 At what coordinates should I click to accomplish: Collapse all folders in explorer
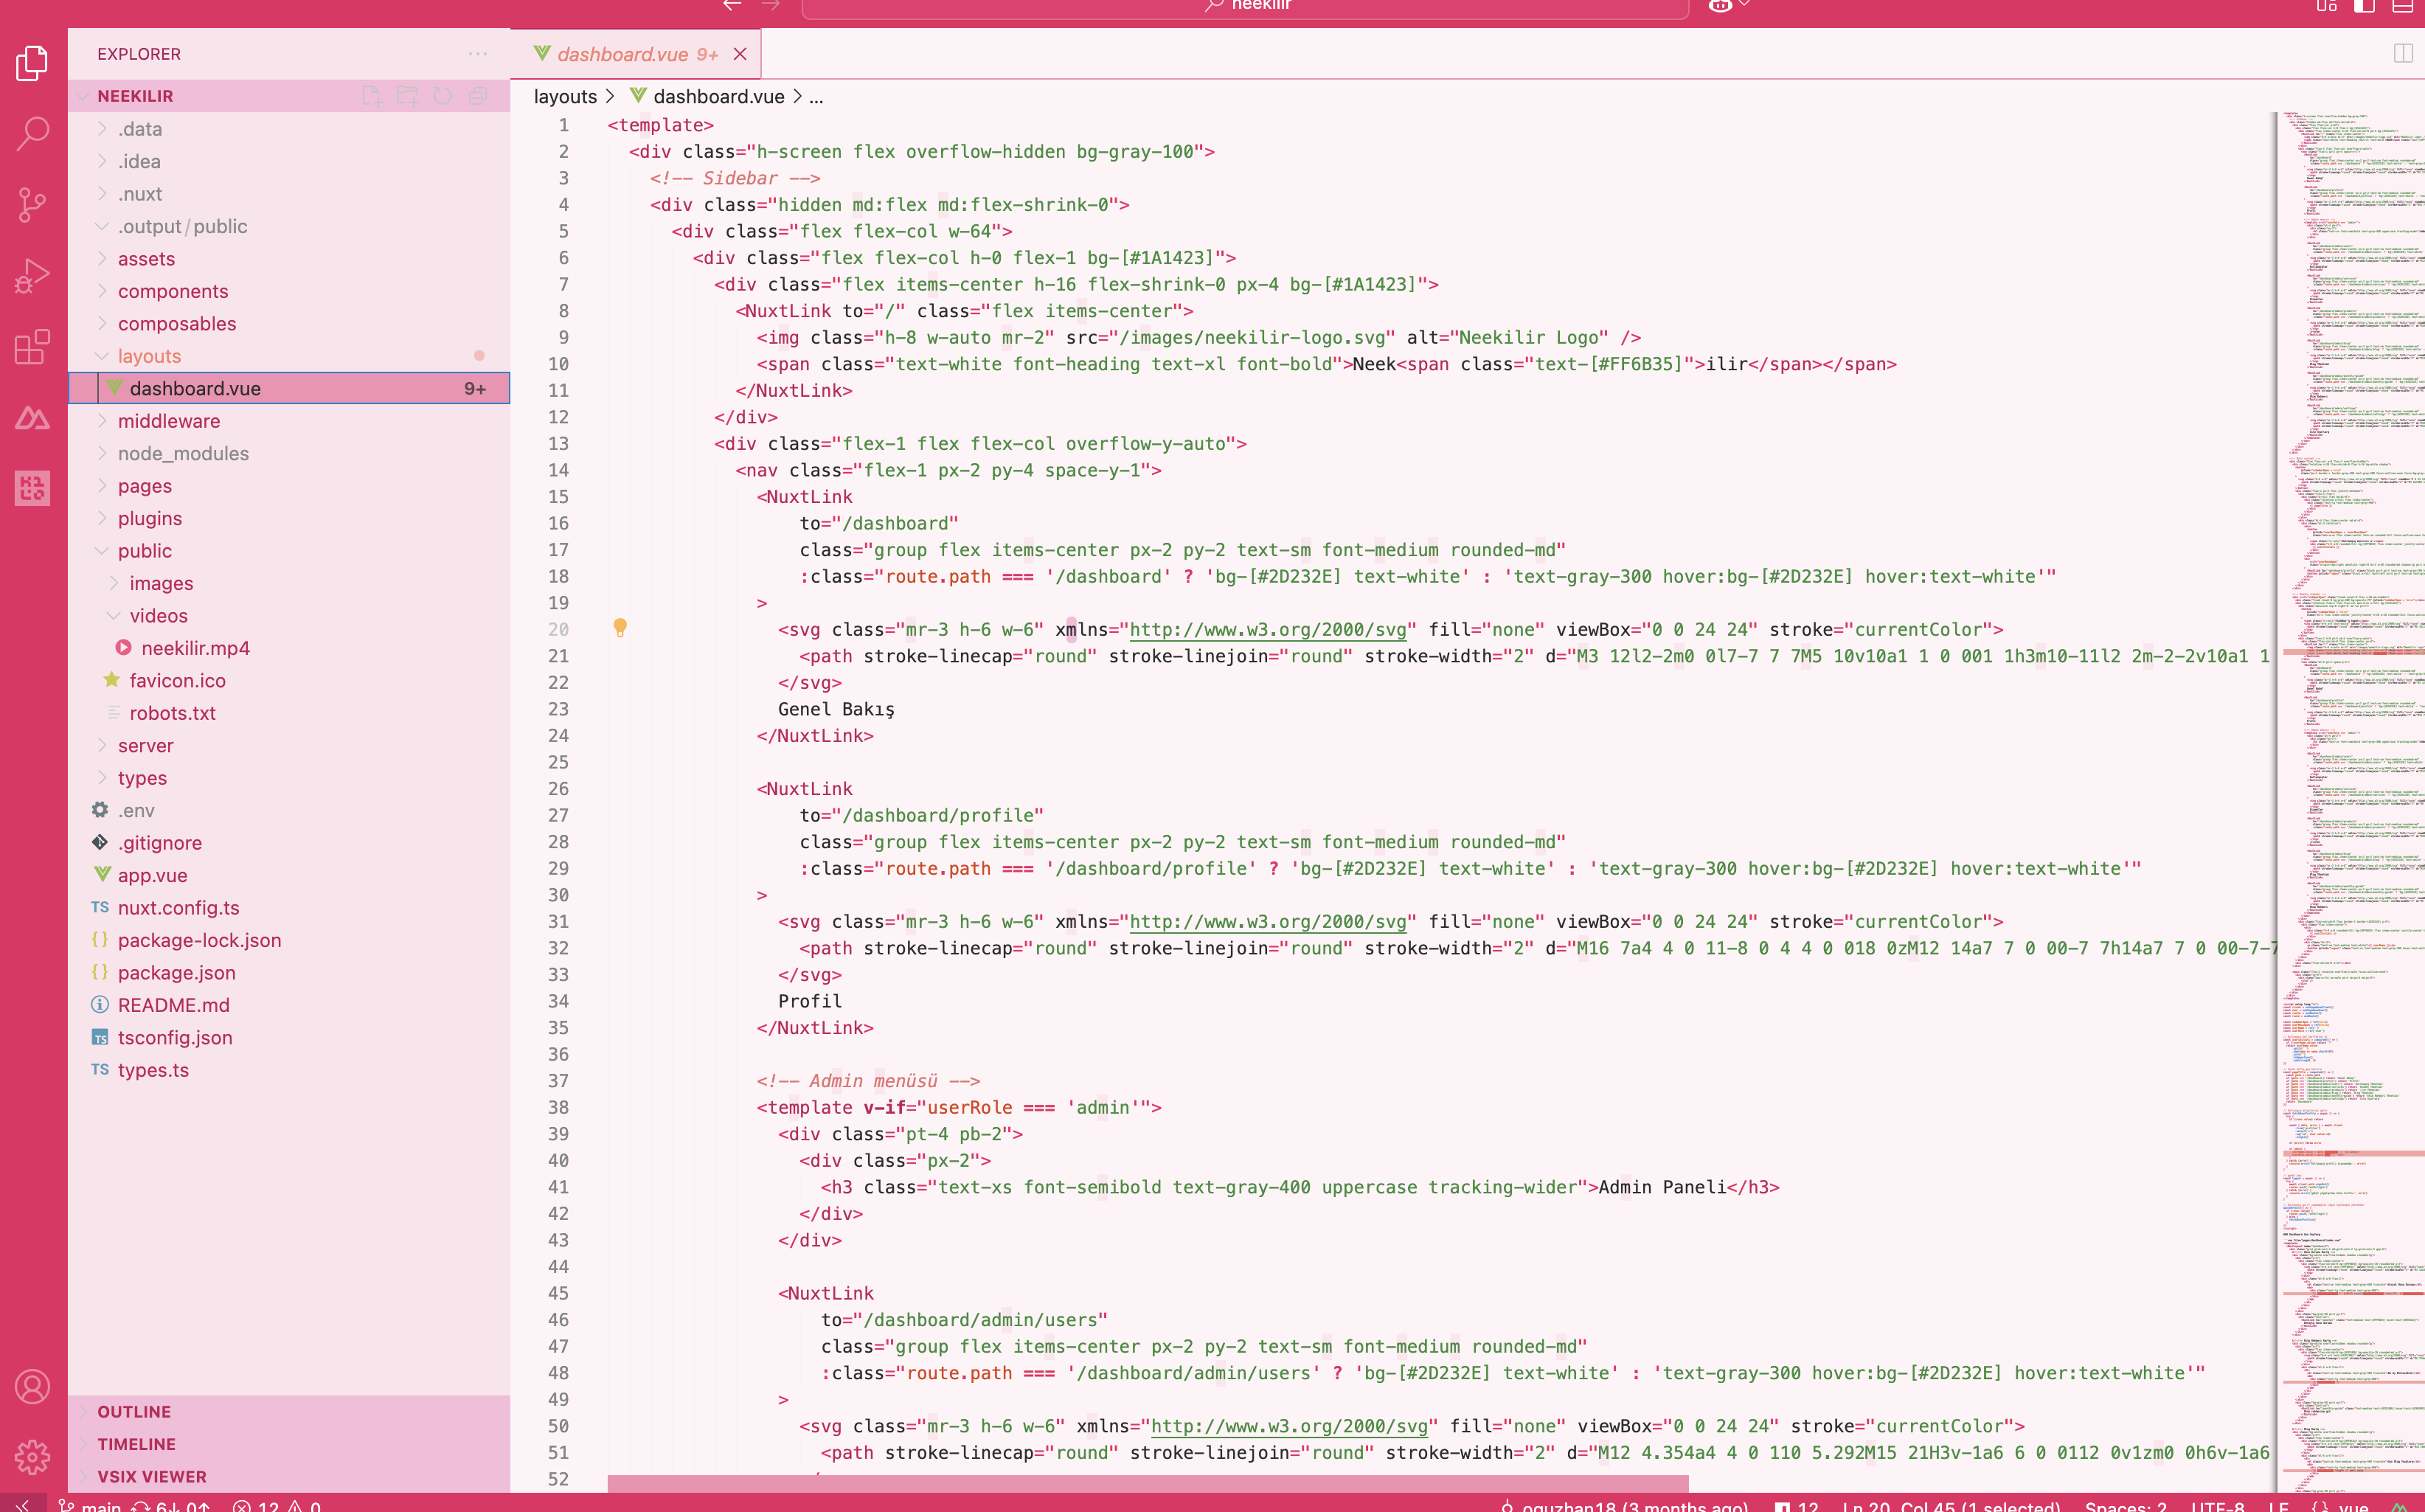[478, 96]
